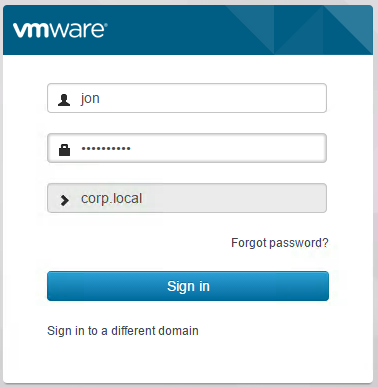Click the triangular pattern in header banner
Image resolution: width=378 pixels, height=387 pixels.
point(300,30)
